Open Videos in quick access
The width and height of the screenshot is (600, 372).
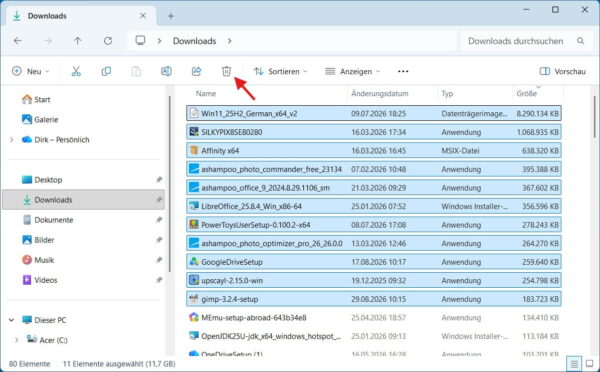pos(39,280)
